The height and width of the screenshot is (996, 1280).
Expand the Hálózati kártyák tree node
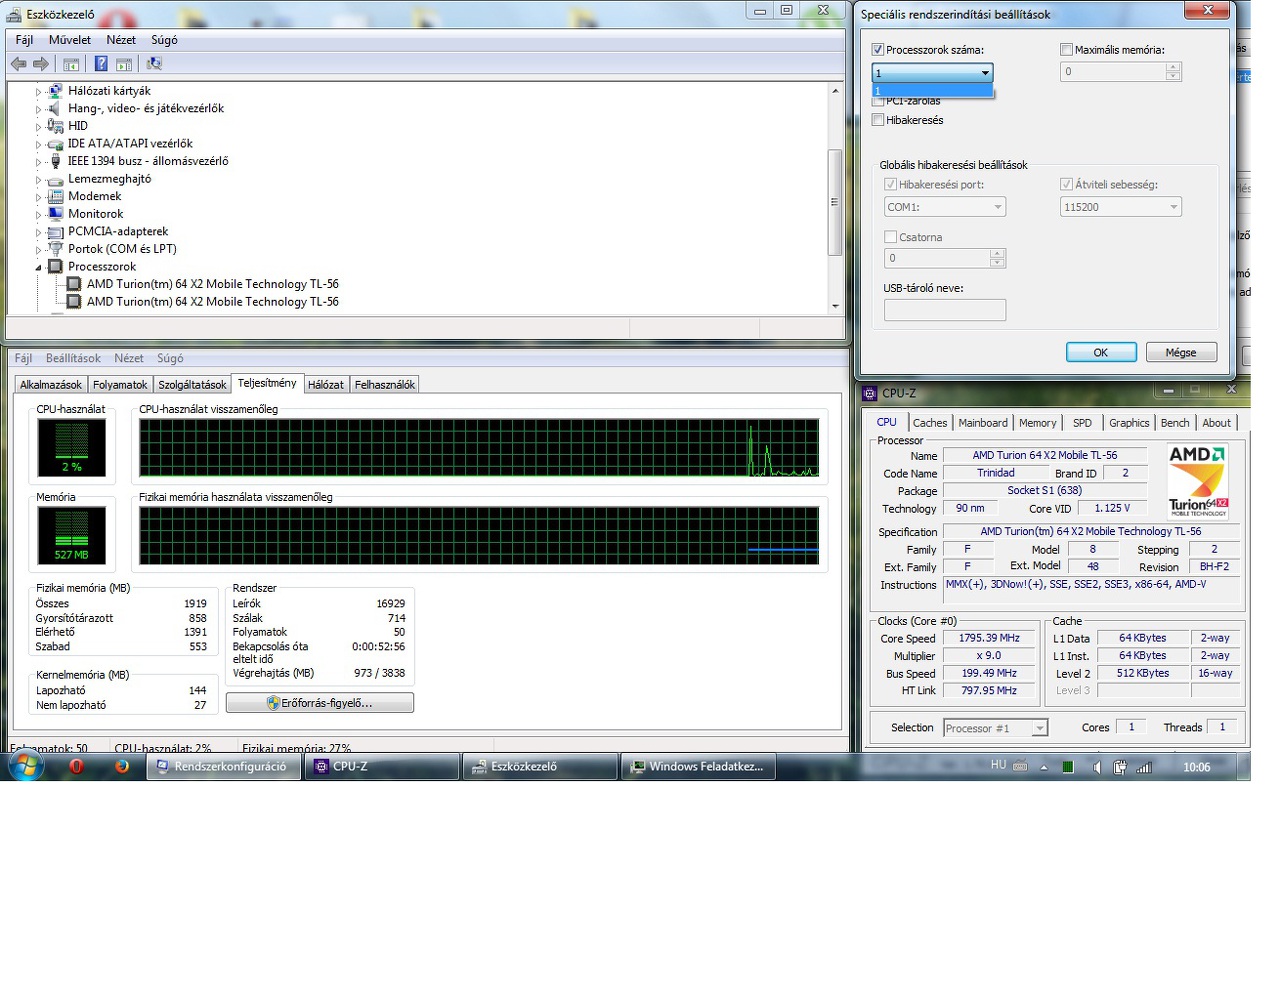coord(39,91)
